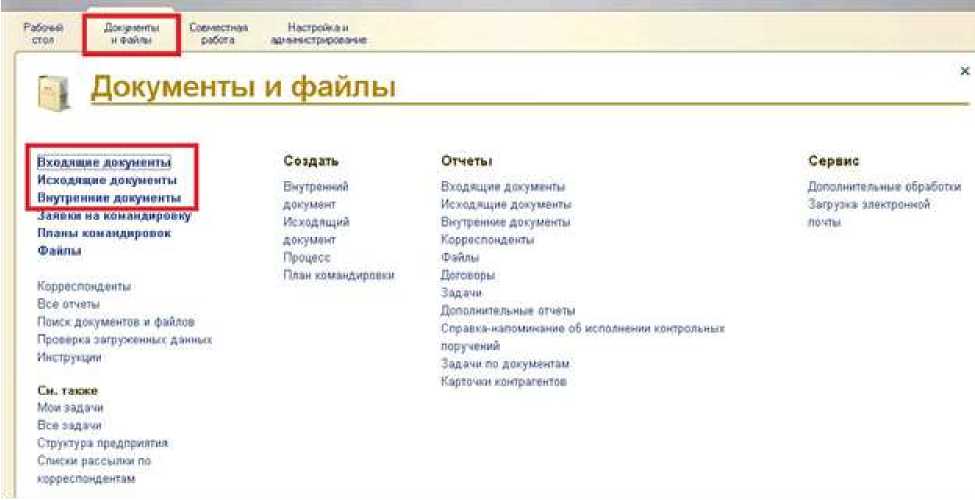Viewport: 975px width, 500px height.
Task: Open Все отчеты
Action: tap(68, 304)
